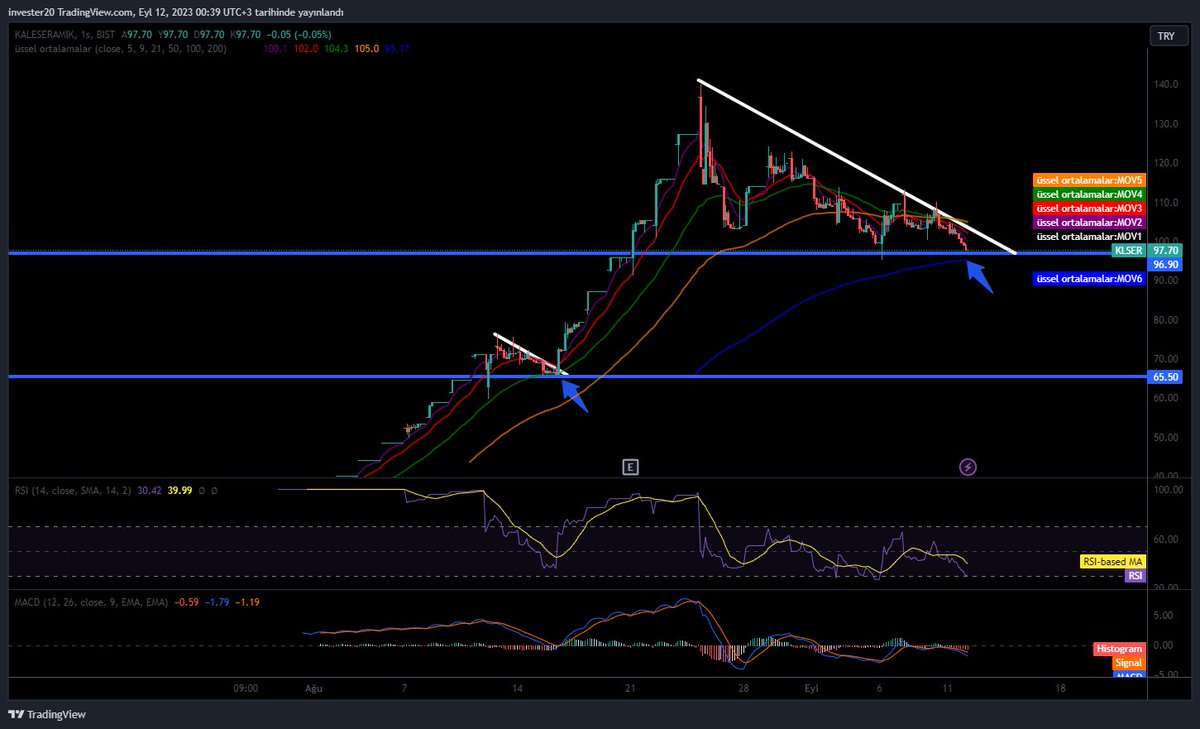Click the 97.70 current price label

[x=1165, y=250]
